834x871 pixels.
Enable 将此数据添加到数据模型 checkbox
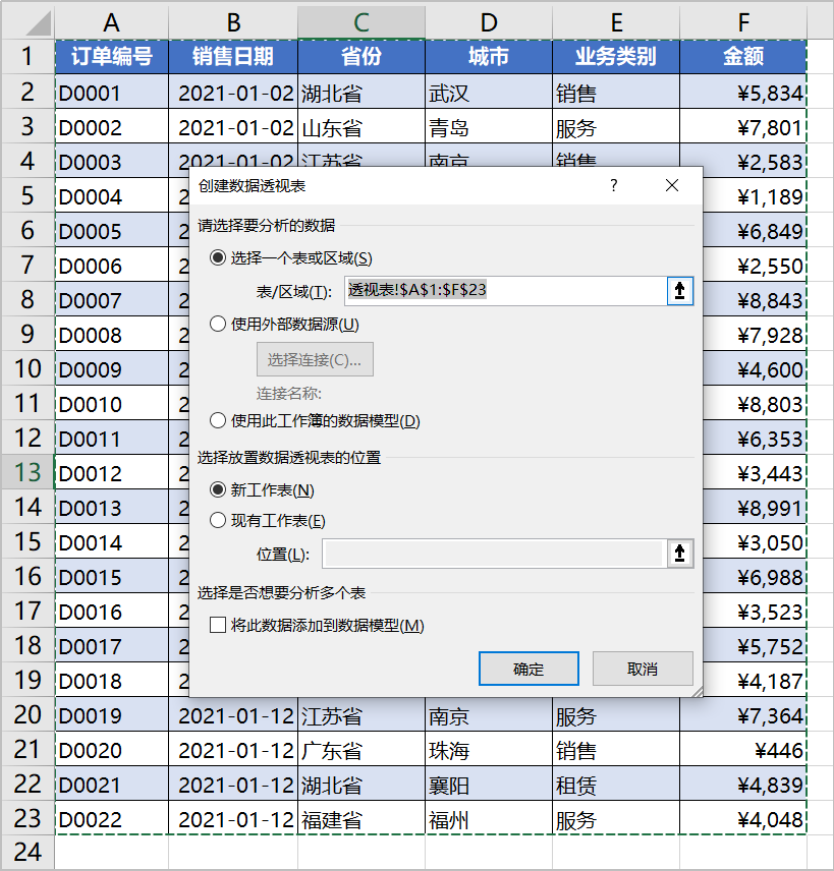coord(218,625)
